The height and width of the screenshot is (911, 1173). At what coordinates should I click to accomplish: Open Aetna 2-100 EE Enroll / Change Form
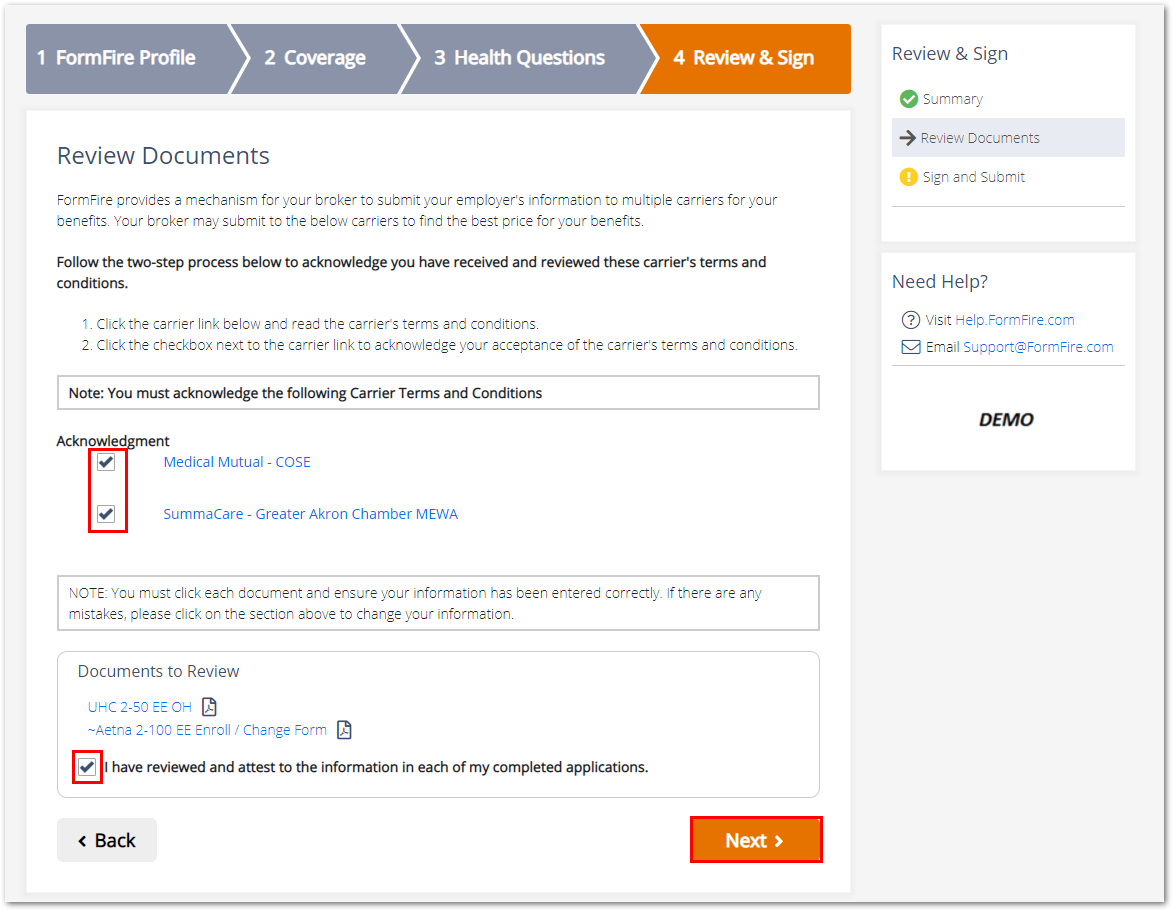(x=207, y=730)
